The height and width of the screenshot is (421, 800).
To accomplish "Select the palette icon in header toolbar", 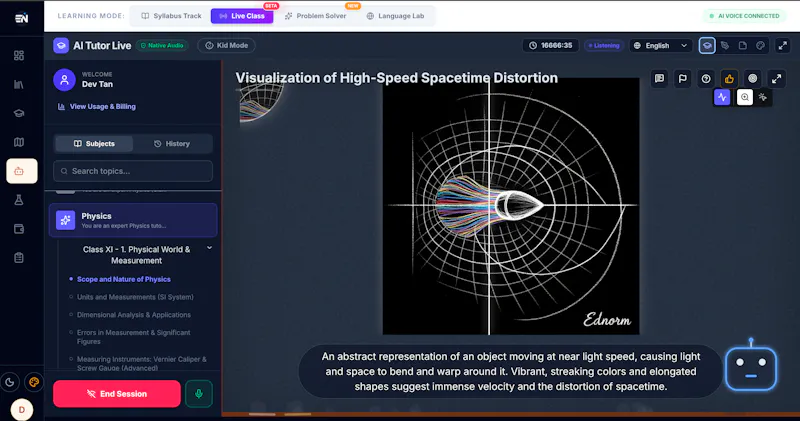I will [x=760, y=45].
